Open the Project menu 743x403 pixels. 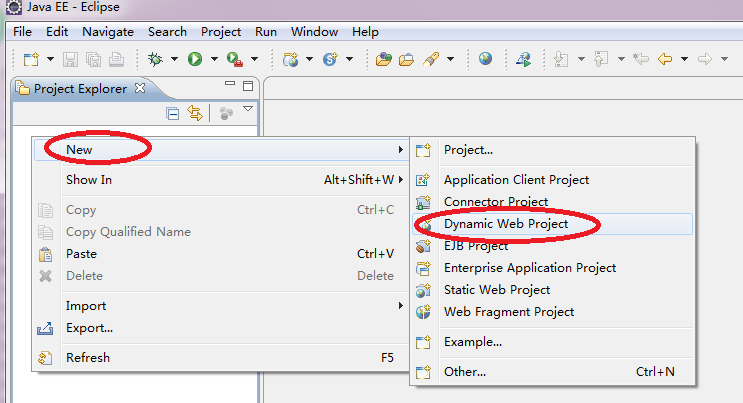[x=221, y=32]
